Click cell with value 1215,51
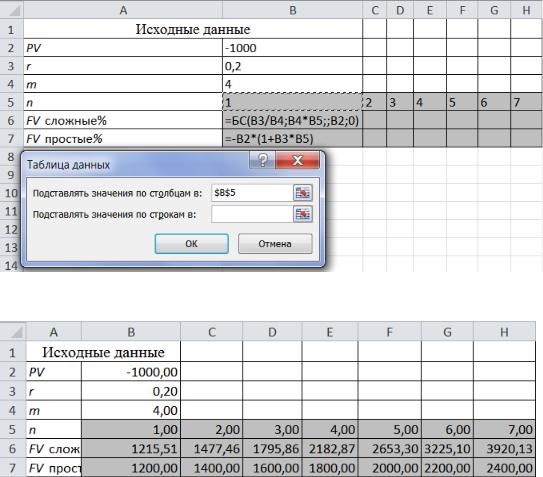This screenshot has width=543, height=477. click(131, 449)
